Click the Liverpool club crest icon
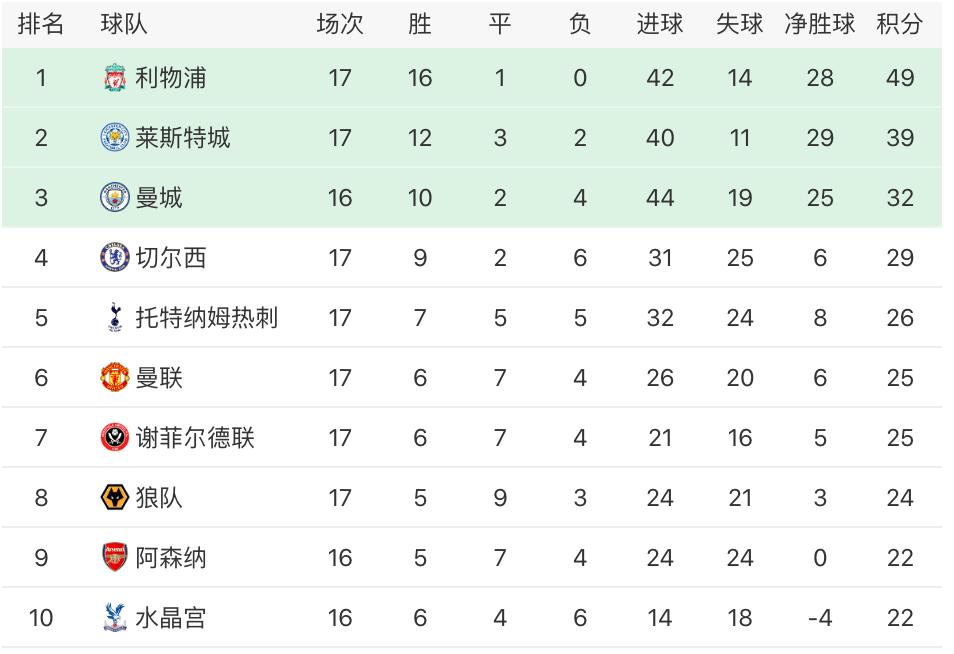Screen dimensions: 954x654 pyautogui.click(x=115, y=78)
